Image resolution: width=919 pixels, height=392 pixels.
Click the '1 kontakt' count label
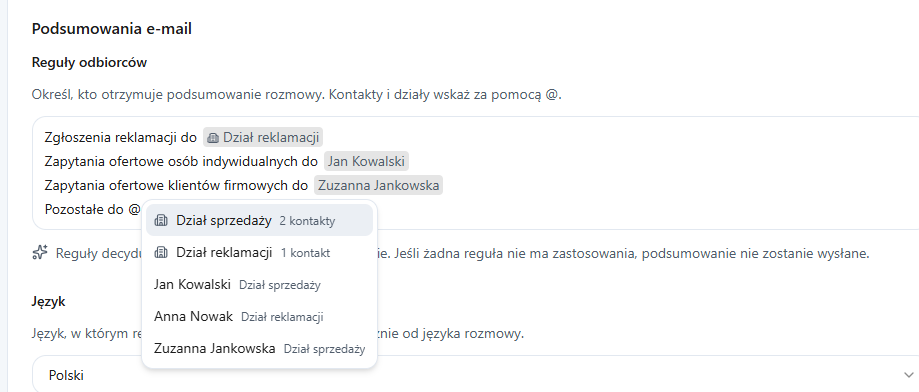[x=305, y=253]
